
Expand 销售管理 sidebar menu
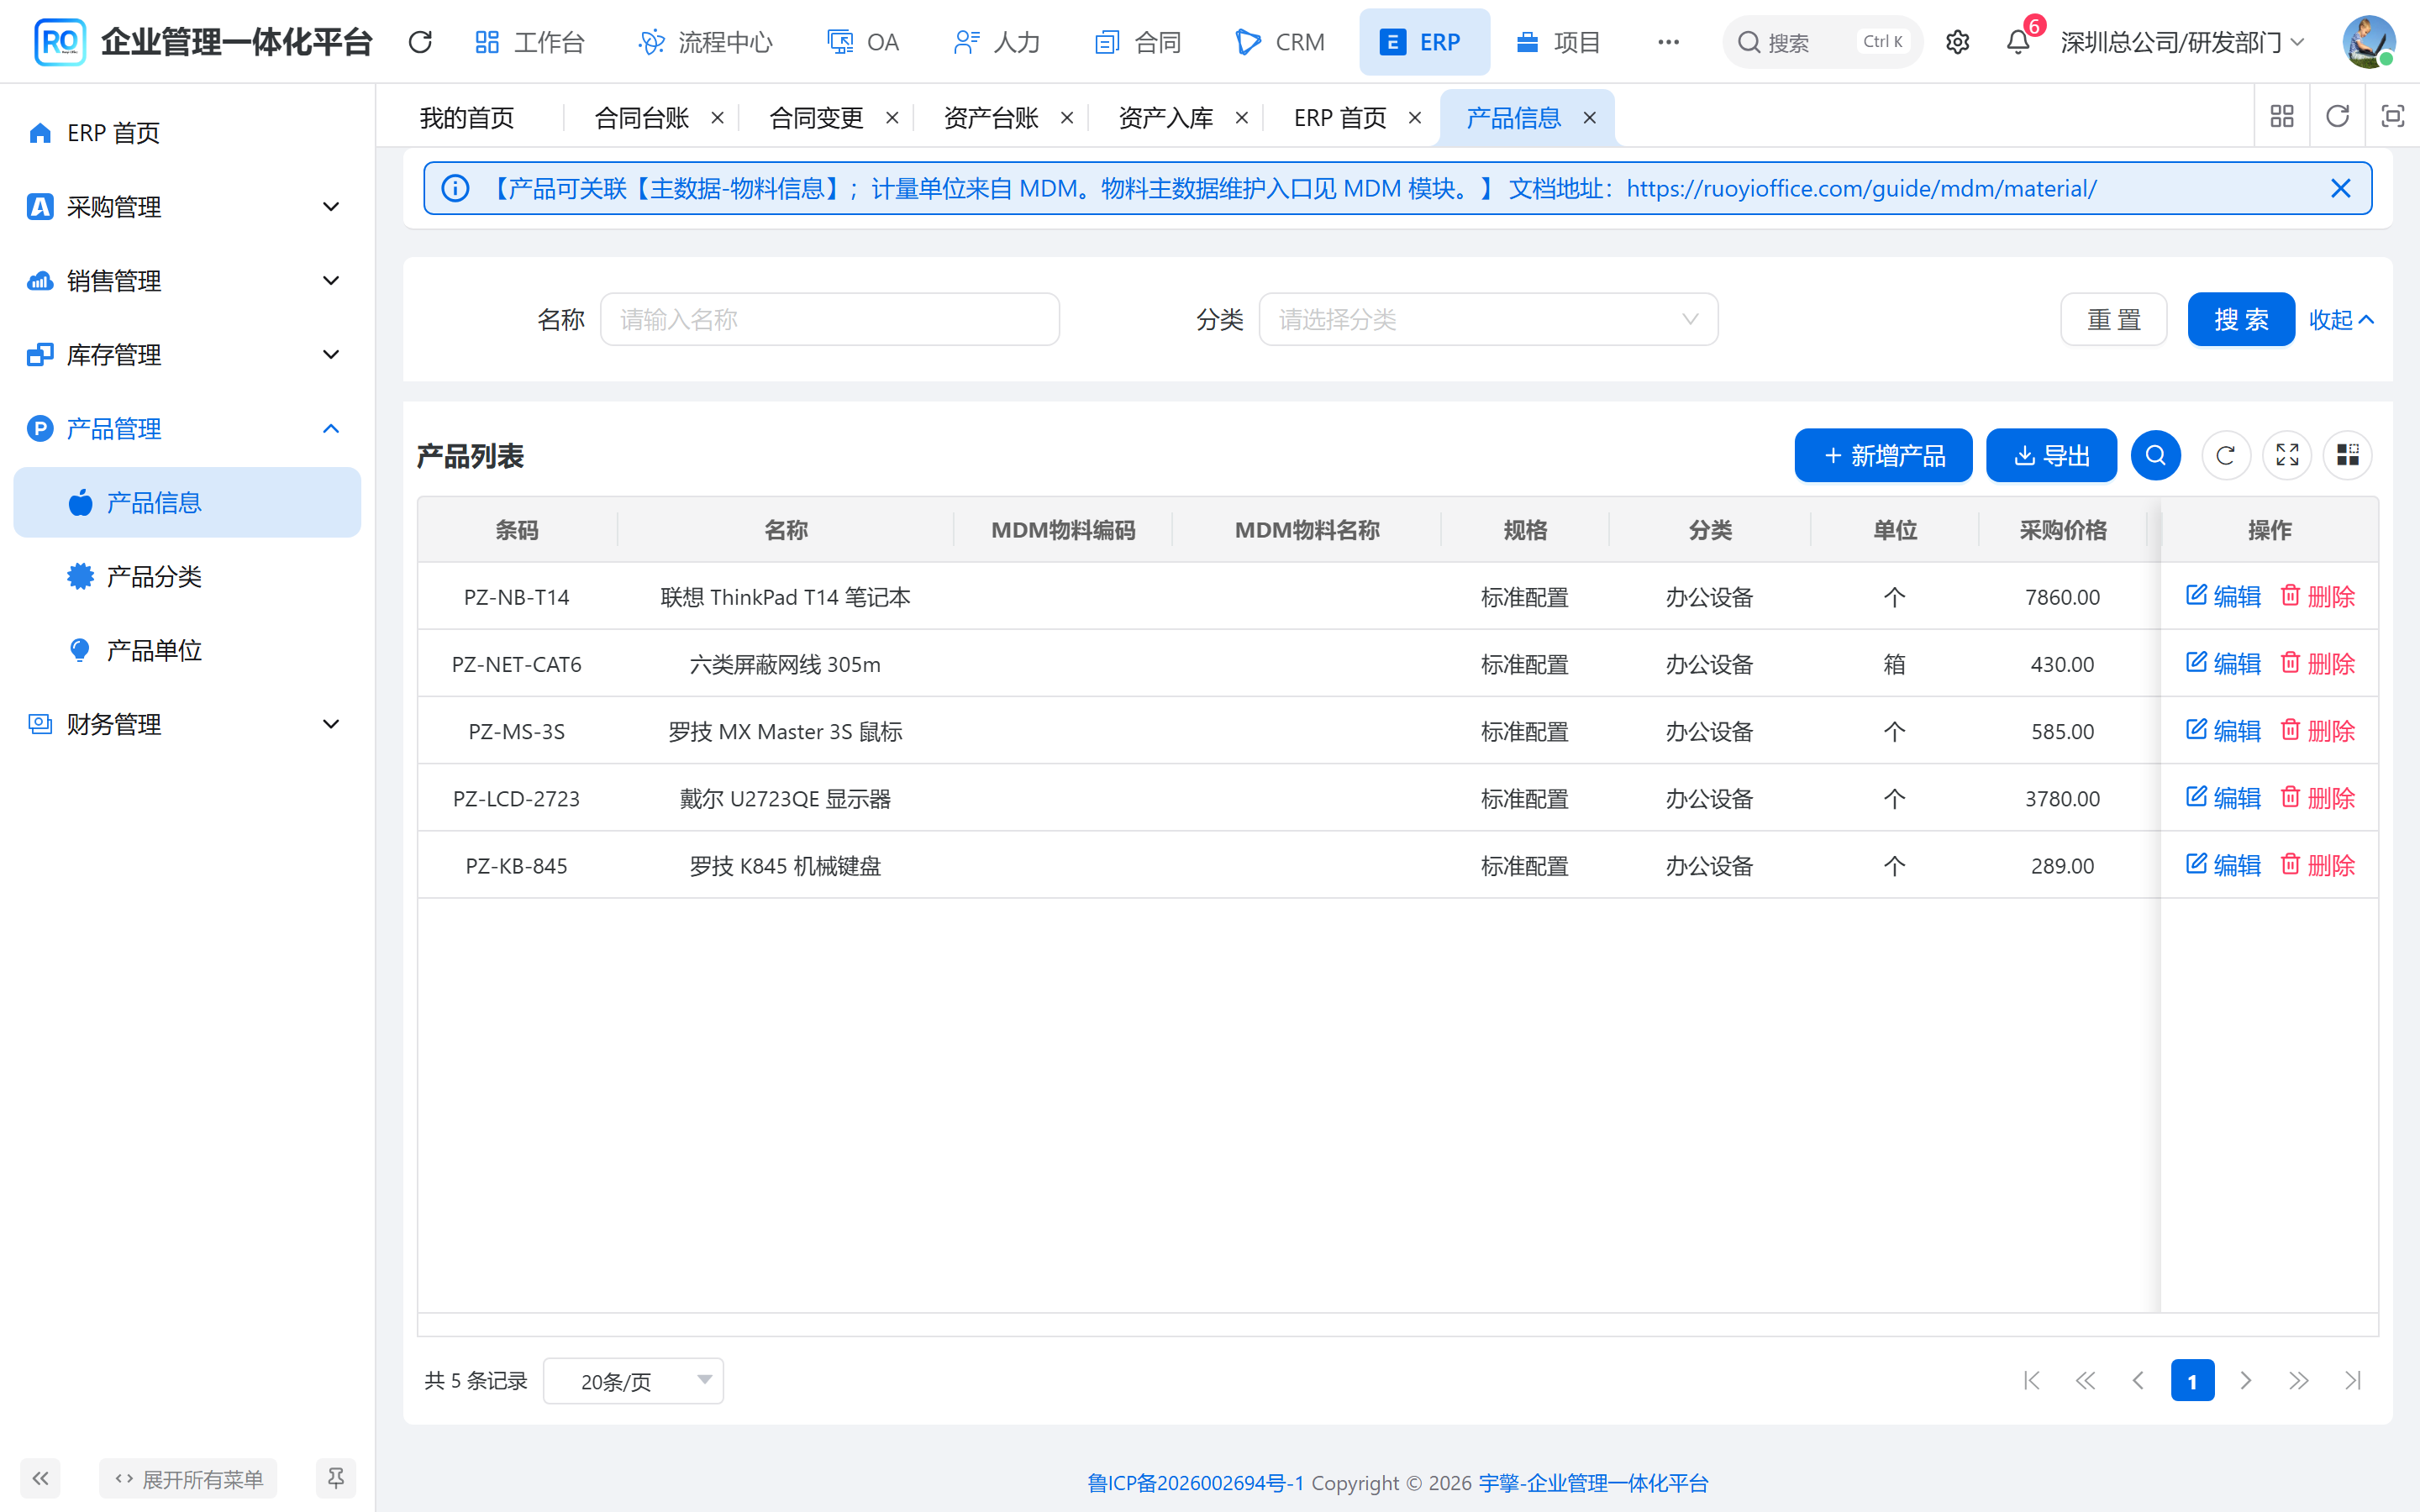[x=187, y=281]
